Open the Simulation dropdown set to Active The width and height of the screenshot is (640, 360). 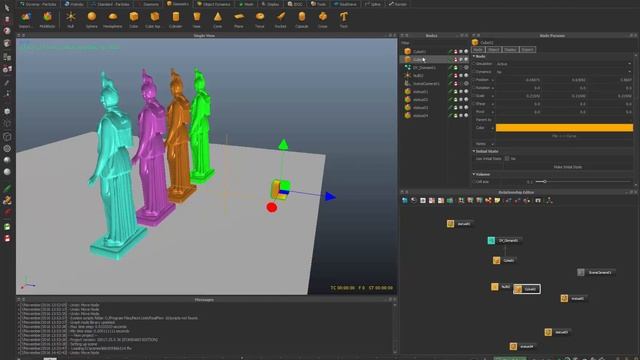point(564,64)
